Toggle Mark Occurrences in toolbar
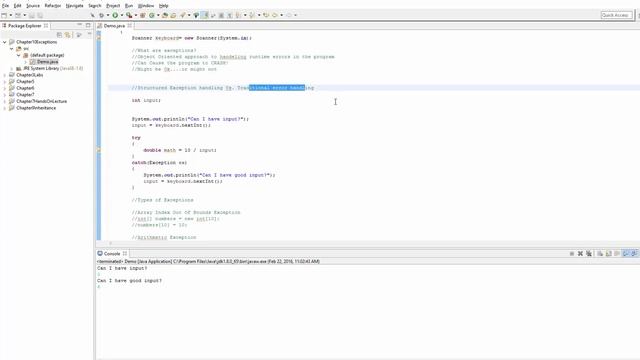This screenshot has height=360, width=640. tap(196, 15)
